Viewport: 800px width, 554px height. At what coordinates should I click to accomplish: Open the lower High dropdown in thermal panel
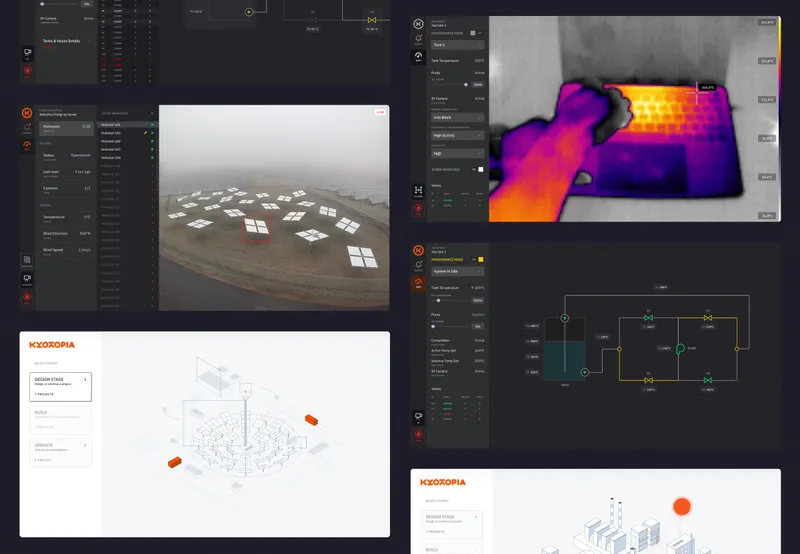coord(457,154)
